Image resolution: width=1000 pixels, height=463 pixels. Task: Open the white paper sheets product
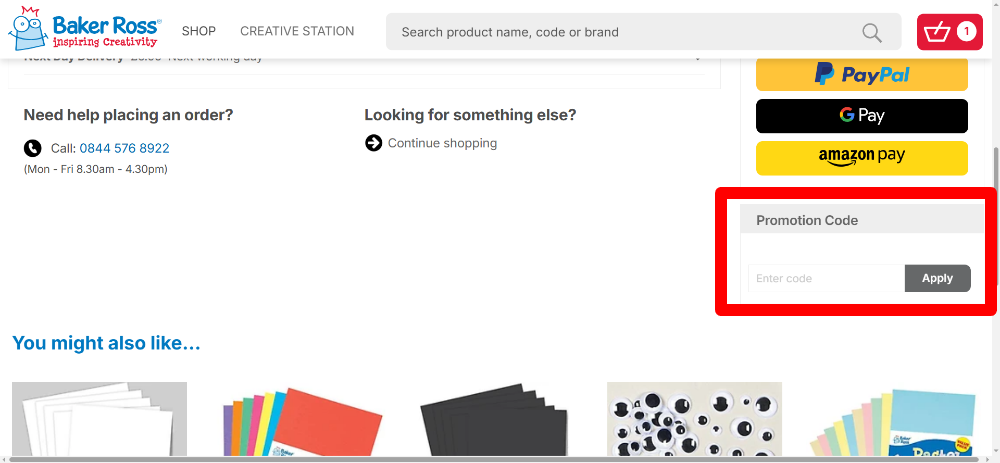tap(99, 420)
